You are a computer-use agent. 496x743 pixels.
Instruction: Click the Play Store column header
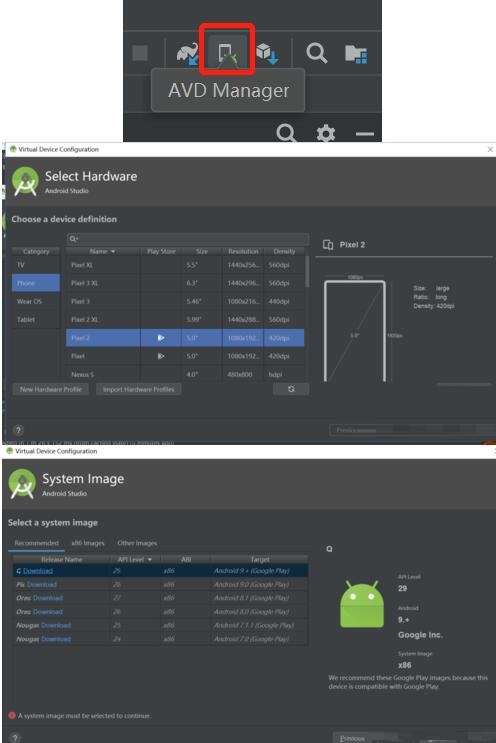pyautogui.click(x=161, y=251)
